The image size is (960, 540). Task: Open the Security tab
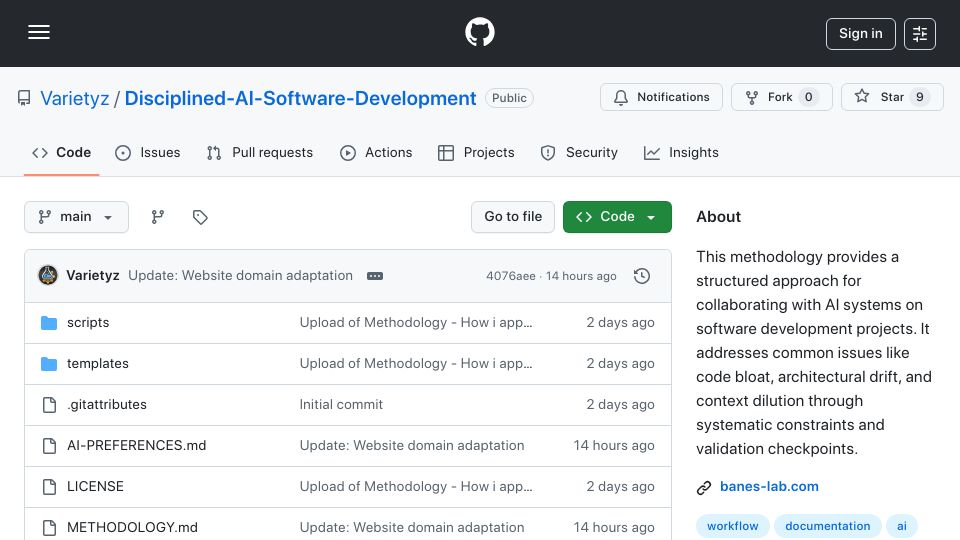(x=579, y=152)
